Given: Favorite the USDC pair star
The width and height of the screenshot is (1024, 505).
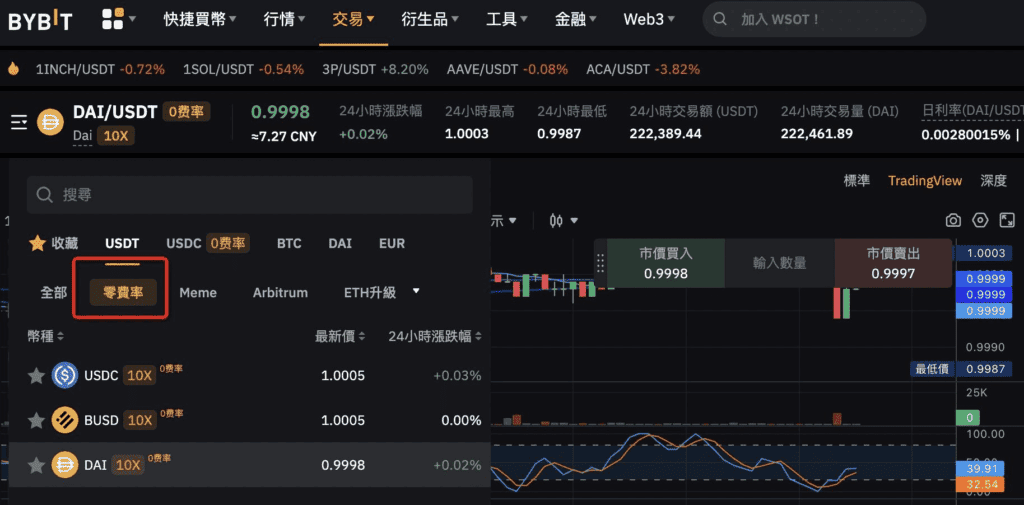Looking at the screenshot, I should tap(37, 376).
